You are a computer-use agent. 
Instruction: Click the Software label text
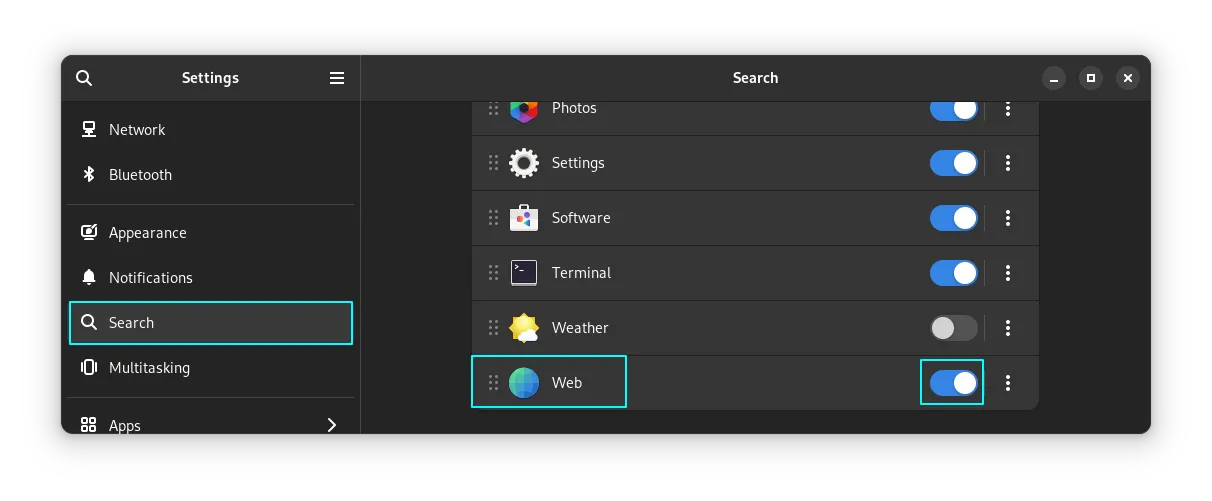(581, 218)
